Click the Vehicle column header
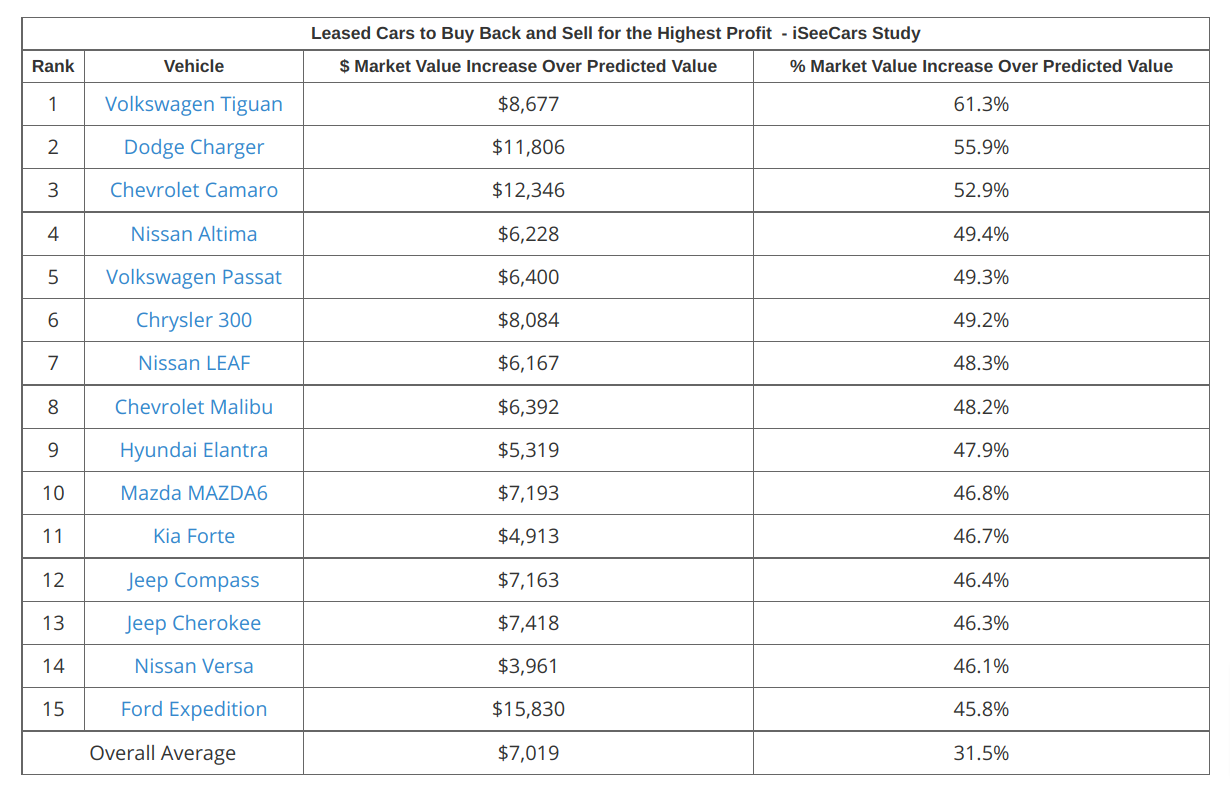The image size is (1230, 798). tap(194, 66)
